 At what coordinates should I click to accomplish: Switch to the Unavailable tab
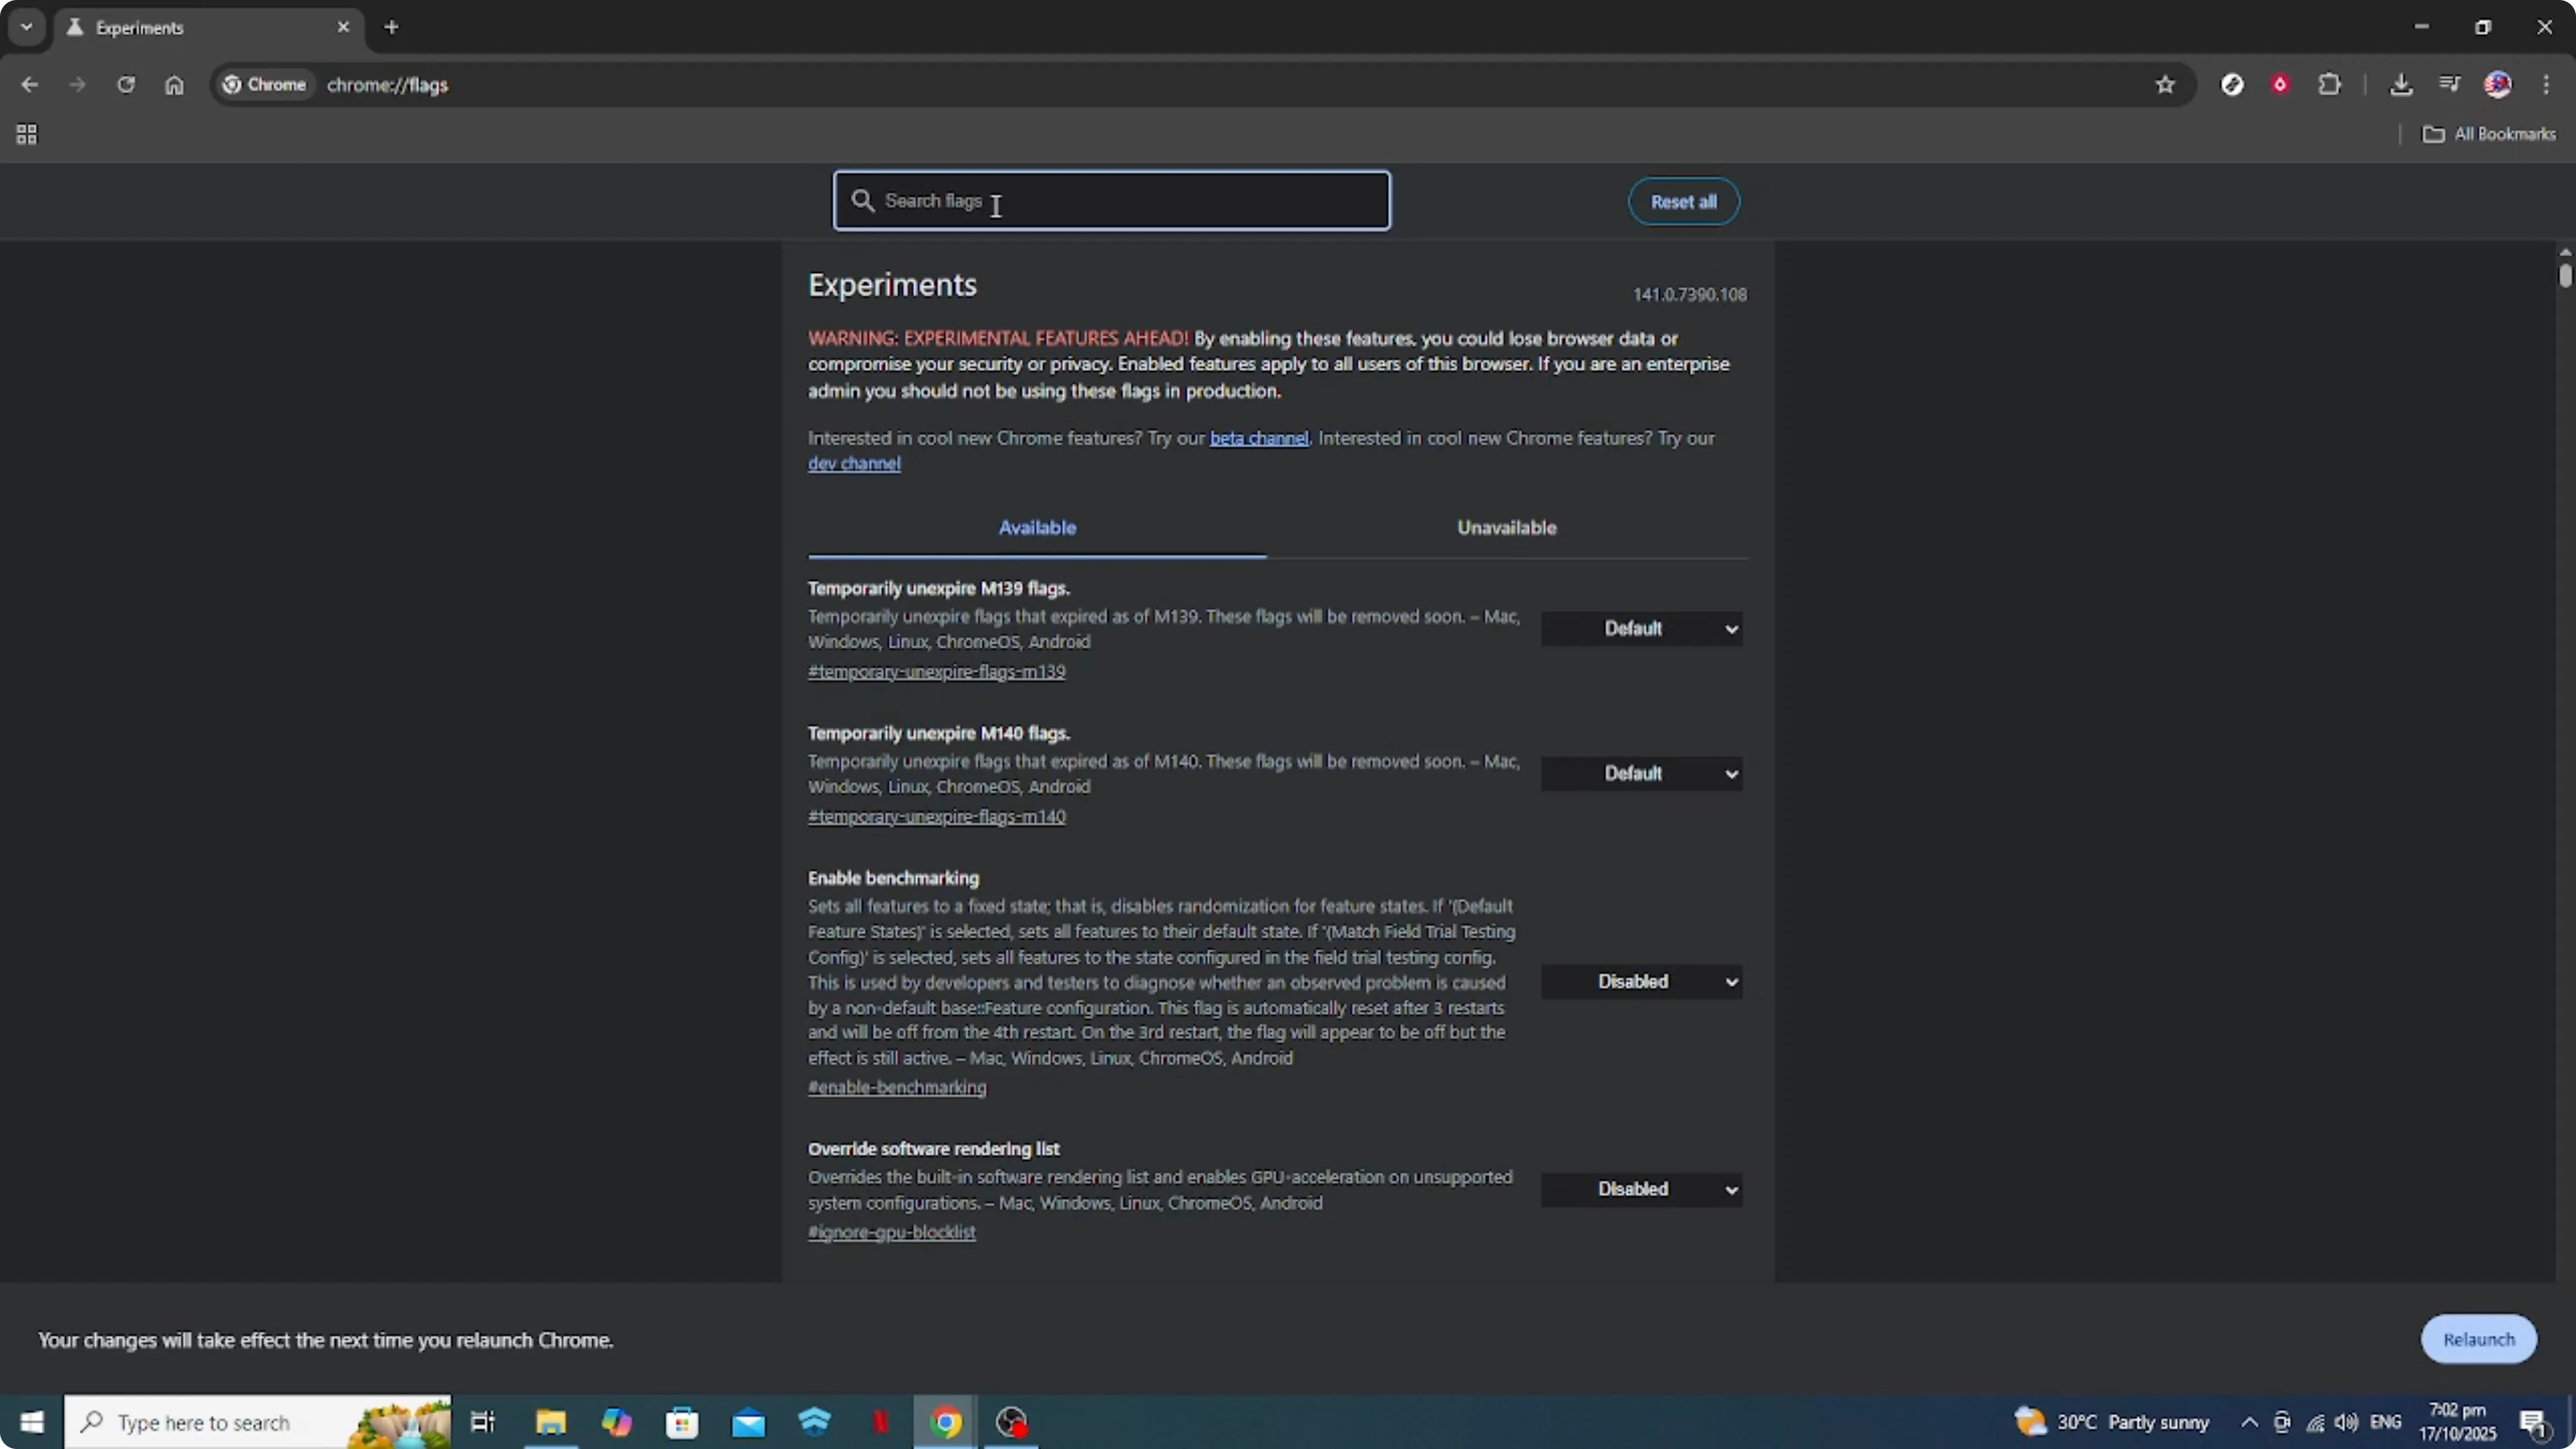tap(1507, 527)
